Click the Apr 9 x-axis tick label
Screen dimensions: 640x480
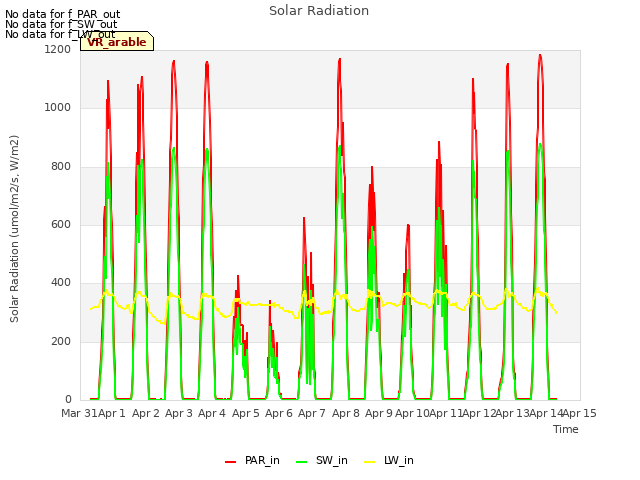coord(378,413)
